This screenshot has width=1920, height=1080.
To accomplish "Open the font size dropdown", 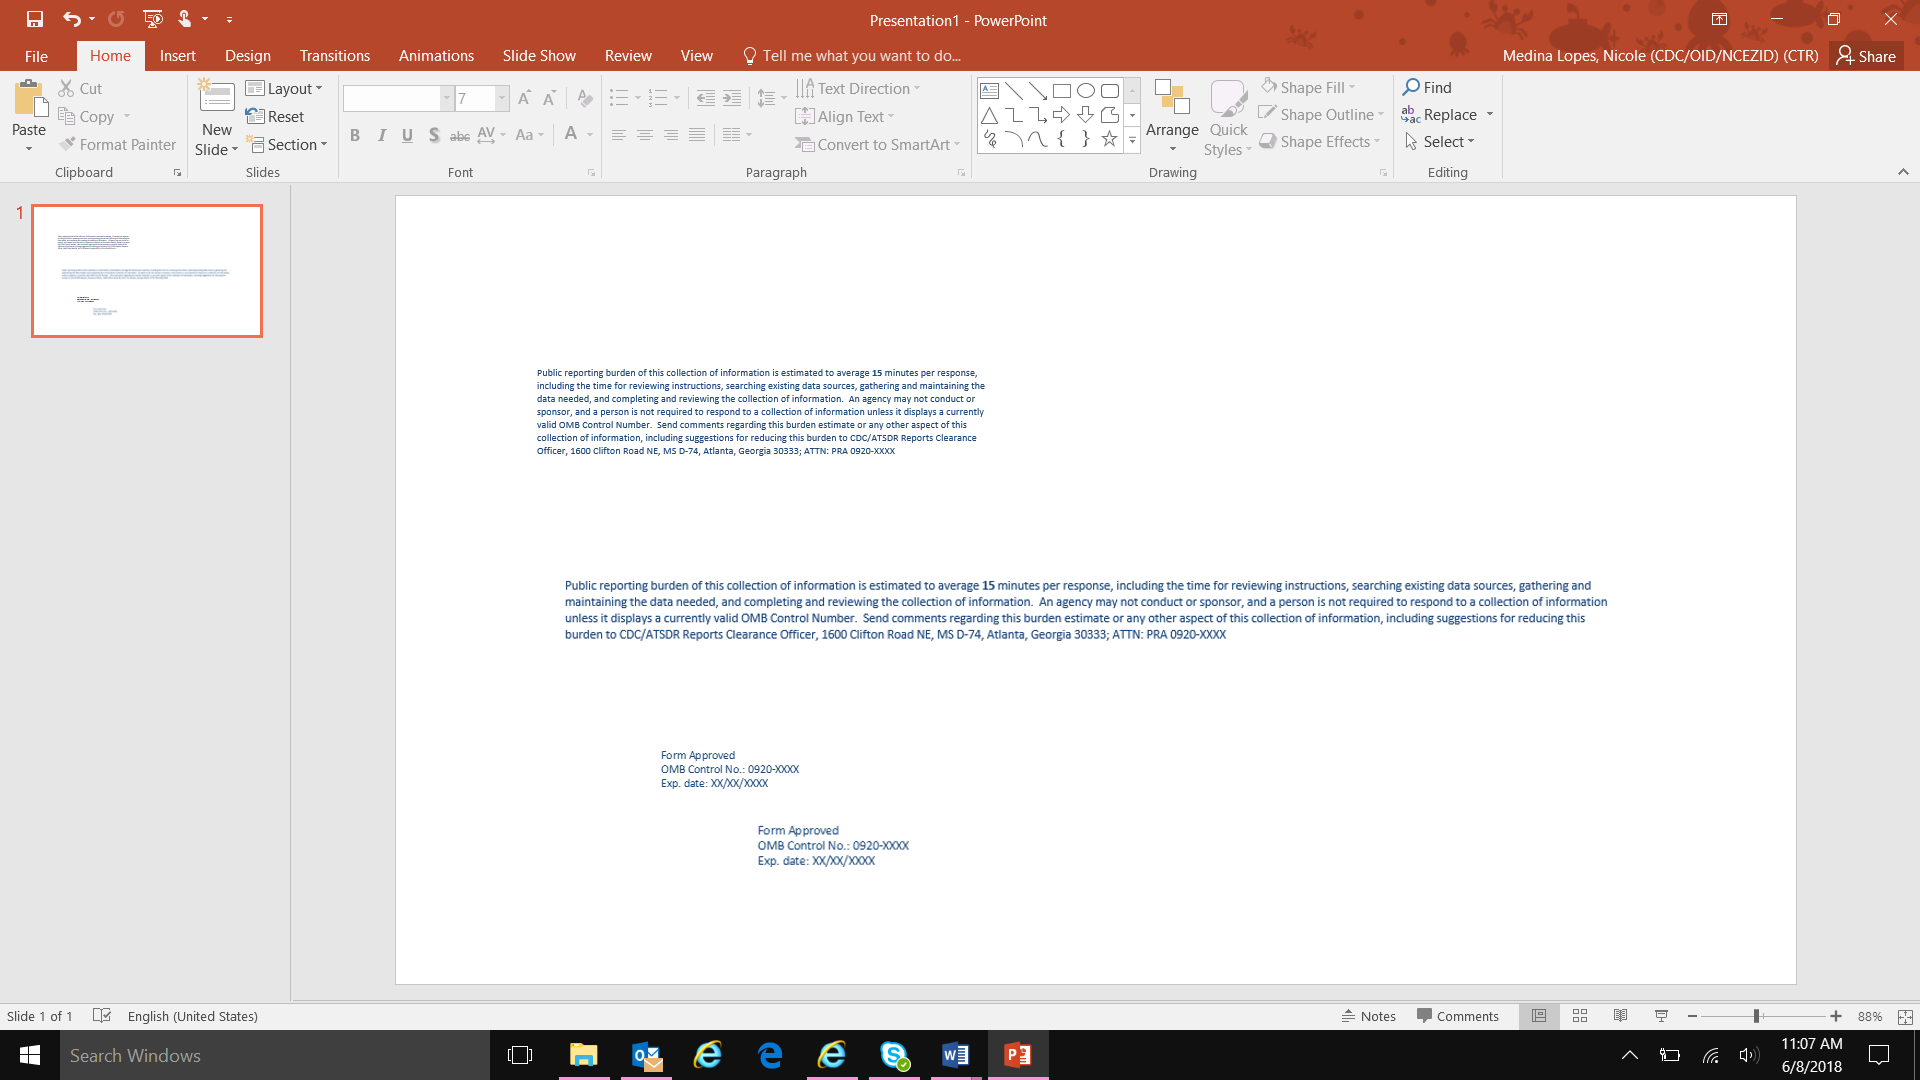I will 502,98.
